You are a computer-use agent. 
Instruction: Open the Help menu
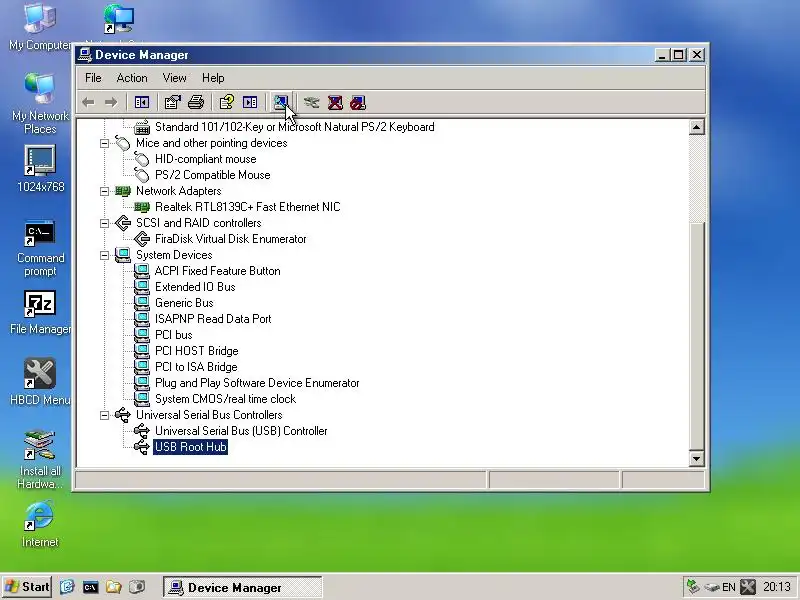tap(213, 78)
